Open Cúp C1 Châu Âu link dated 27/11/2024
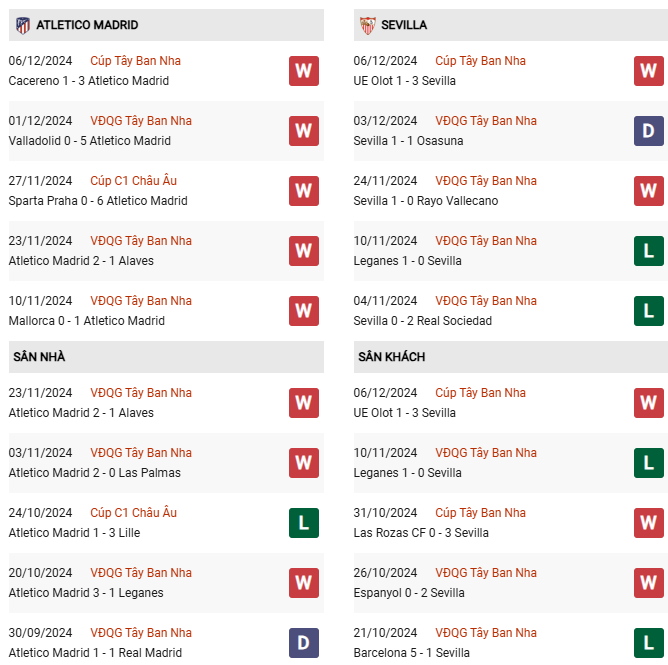 pyautogui.click(x=133, y=181)
